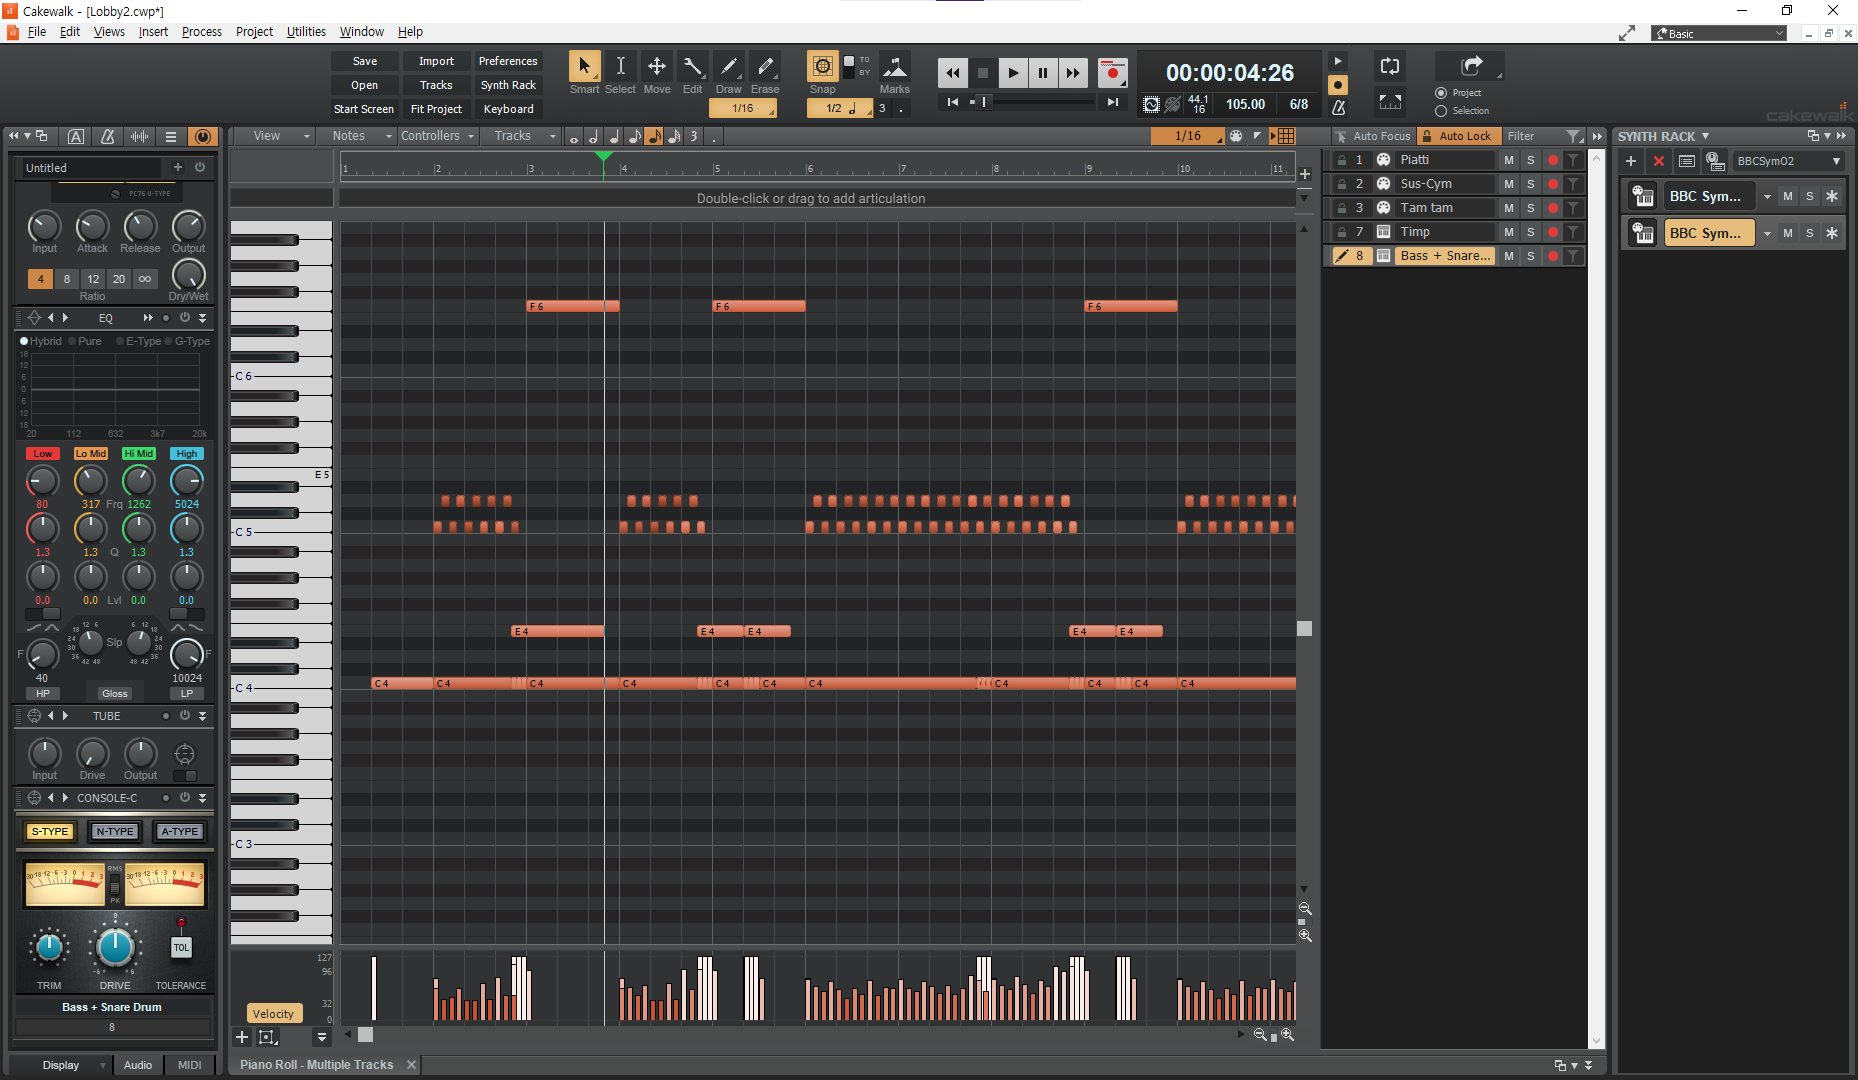Click the Synth Rack button
The width and height of the screenshot is (1858, 1080).
tap(508, 85)
